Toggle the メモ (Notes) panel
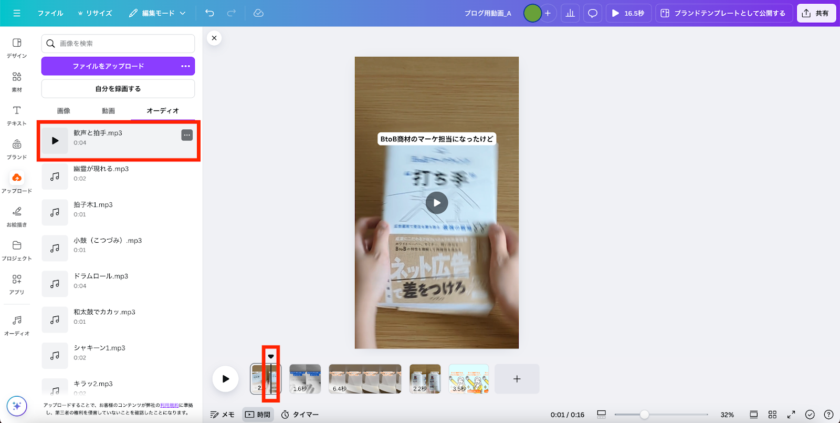Screen dimensions: 840x423 tap(222, 414)
